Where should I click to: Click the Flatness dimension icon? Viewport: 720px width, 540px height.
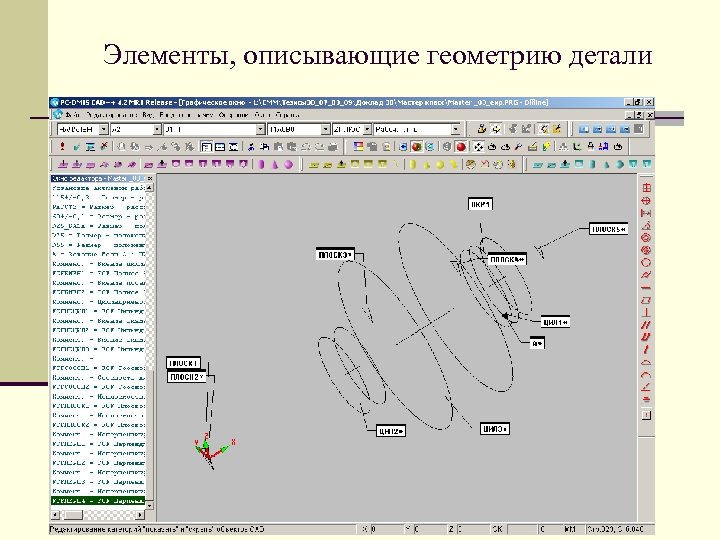tap(646, 300)
